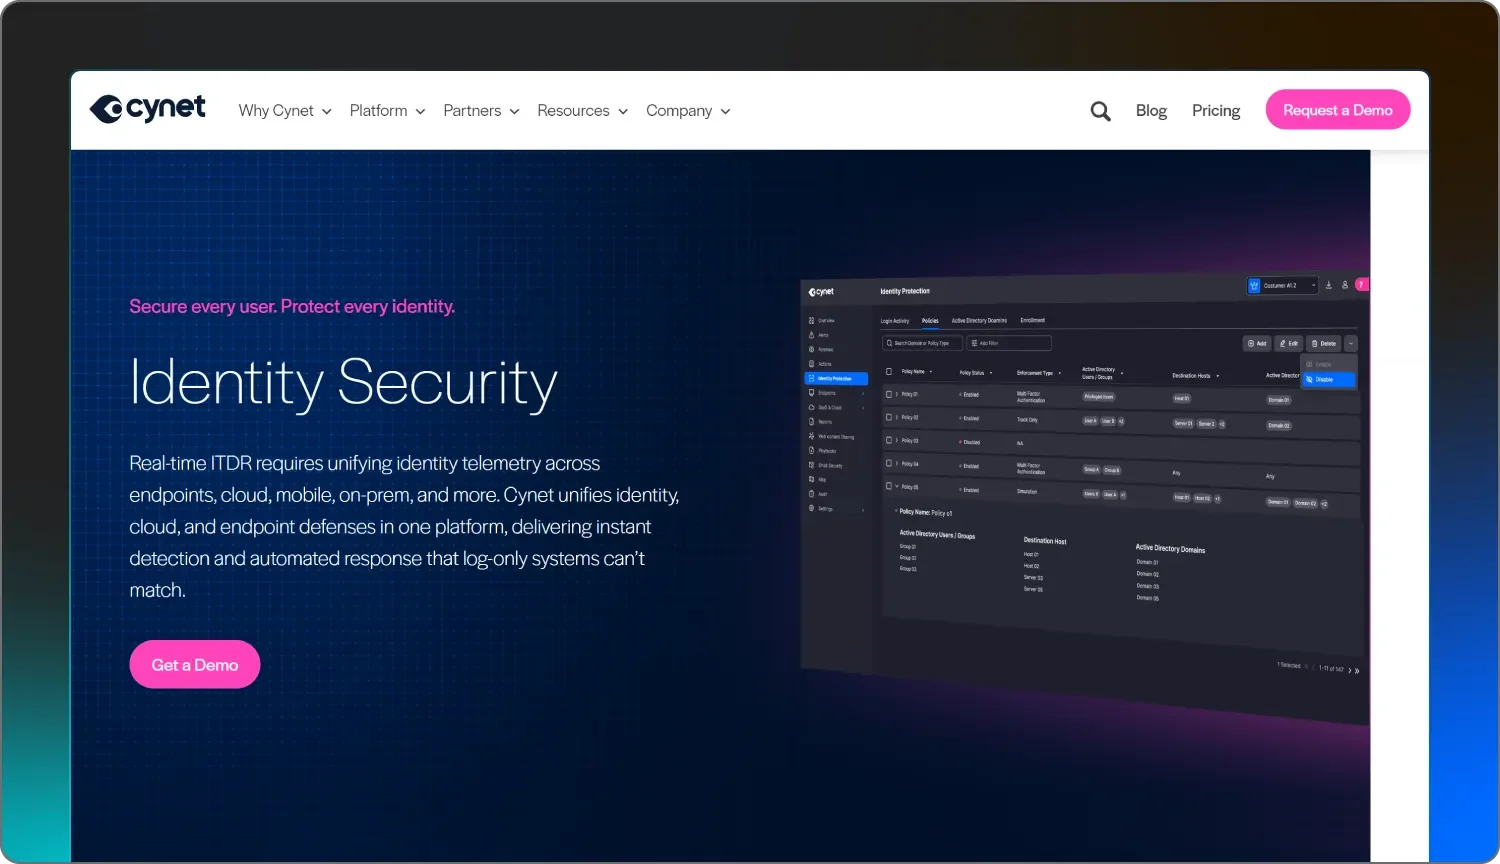Open Playbooks in the dashboard sidebar
This screenshot has height=864, width=1500.
pyautogui.click(x=823, y=451)
